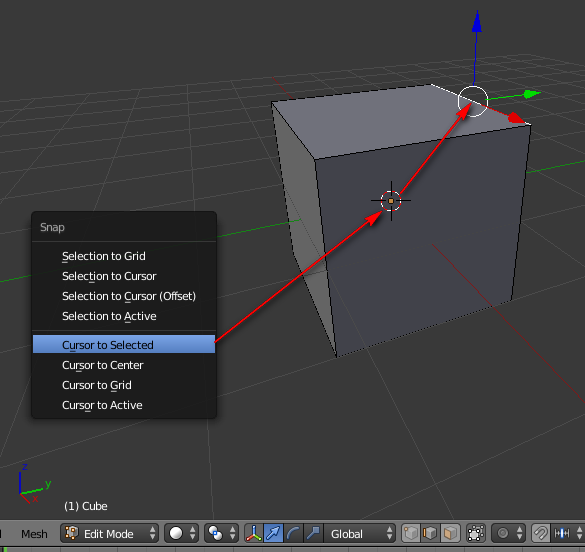The image size is (585, 552).
Task: Toggle the snap magnet icon
Action: [540, 533]
